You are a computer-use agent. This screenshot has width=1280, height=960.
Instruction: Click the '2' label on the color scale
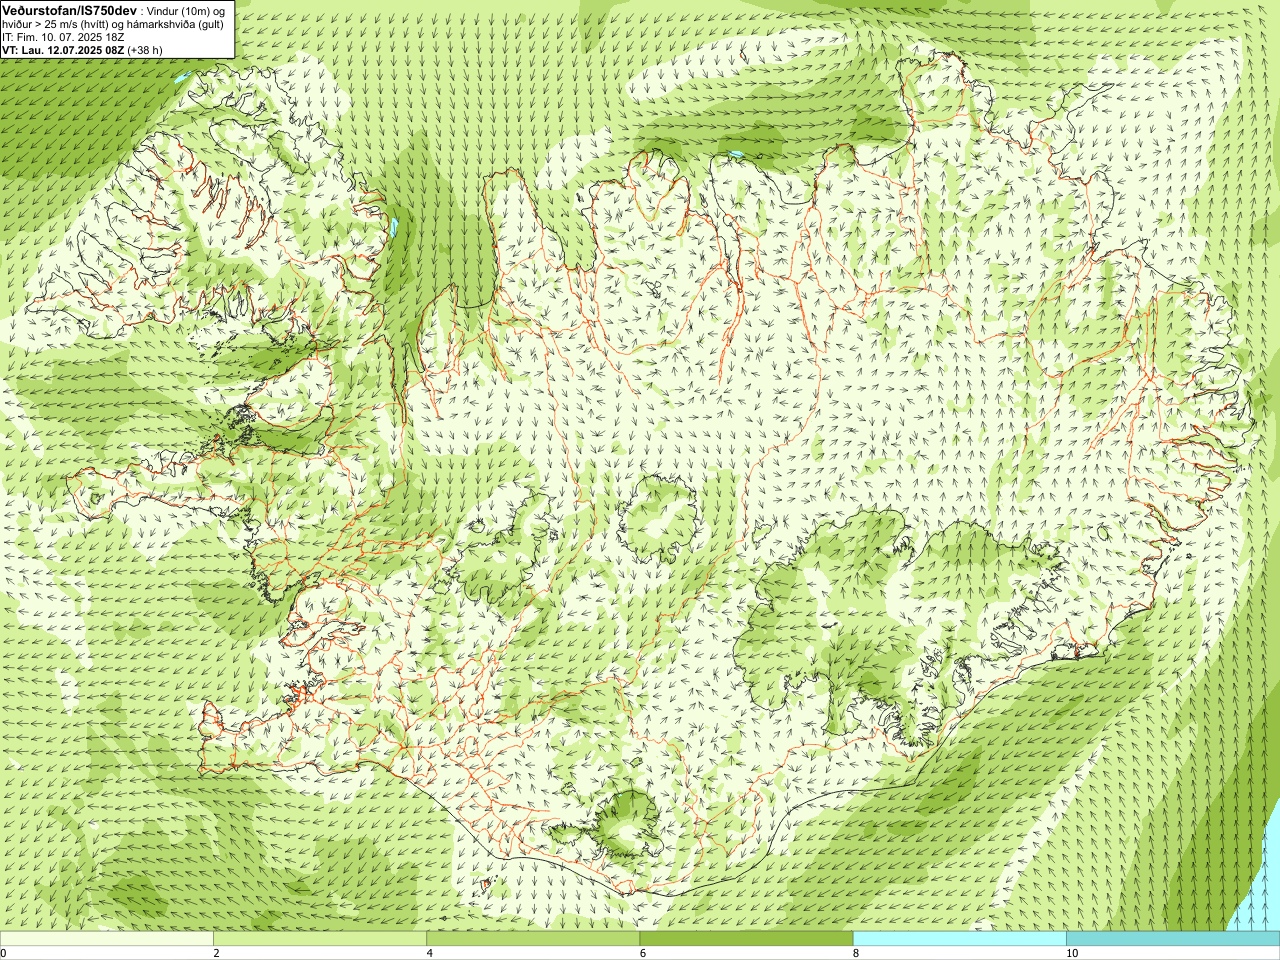216,953
